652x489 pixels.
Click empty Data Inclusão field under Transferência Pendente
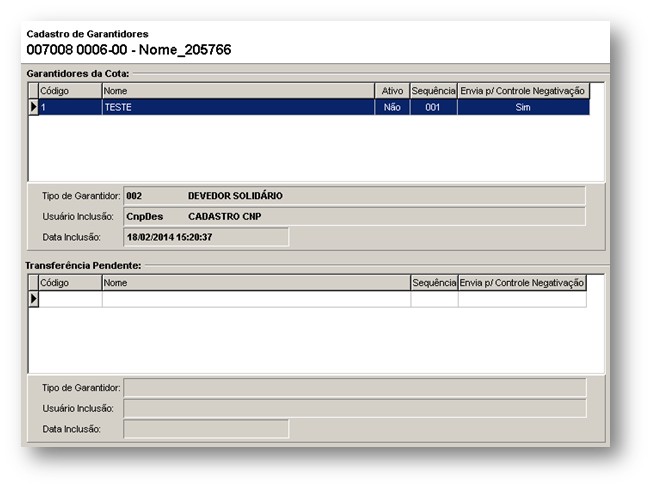tap(206, 429)
